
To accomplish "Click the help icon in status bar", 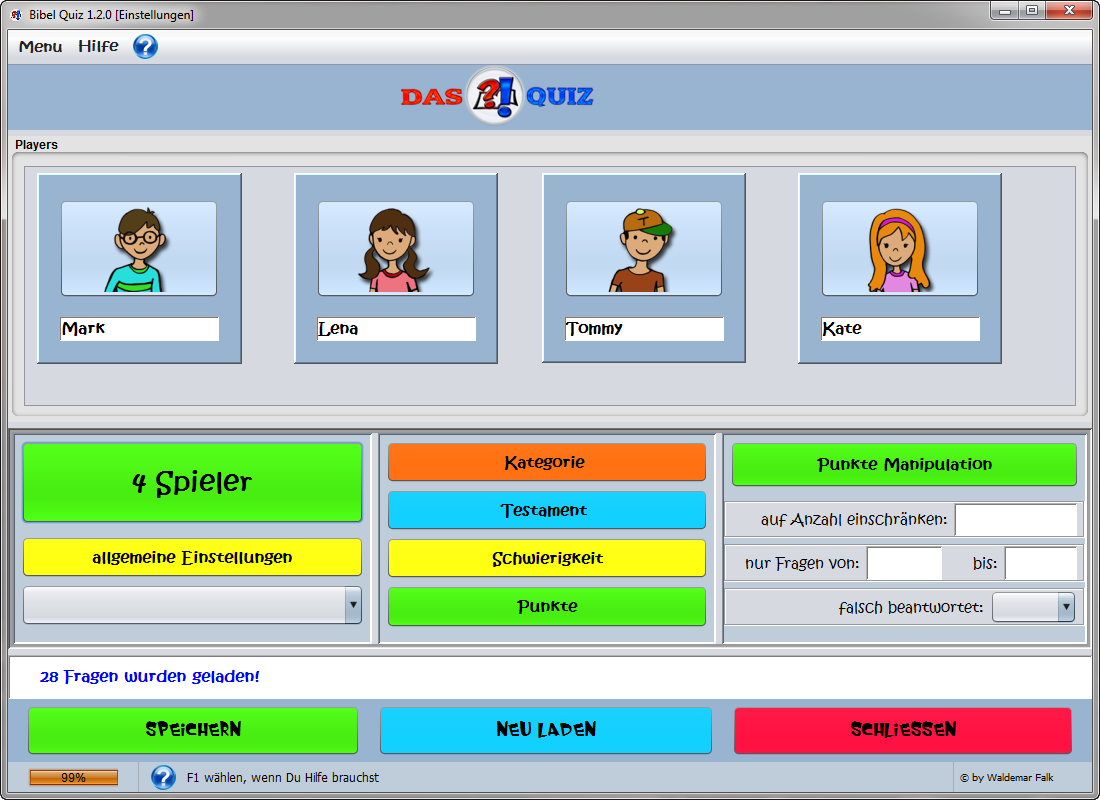I will 163,777.
